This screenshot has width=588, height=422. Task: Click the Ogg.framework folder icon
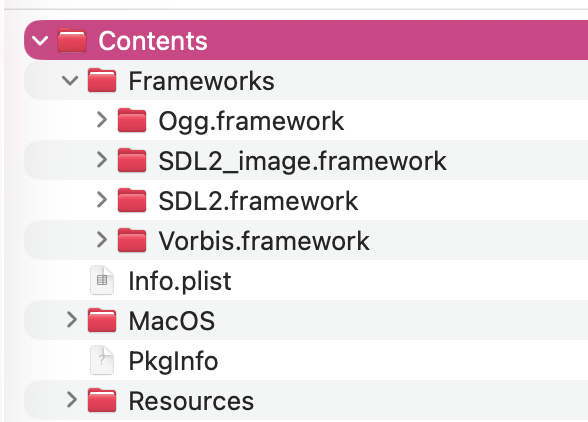132,120
